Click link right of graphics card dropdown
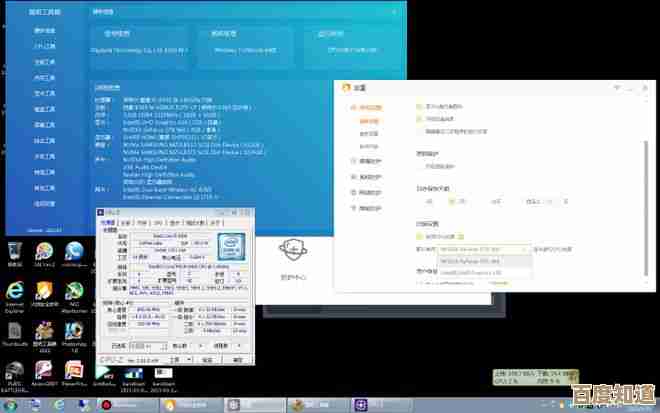The height and width of the screenshot is (413, 660). tap(553, 249)
